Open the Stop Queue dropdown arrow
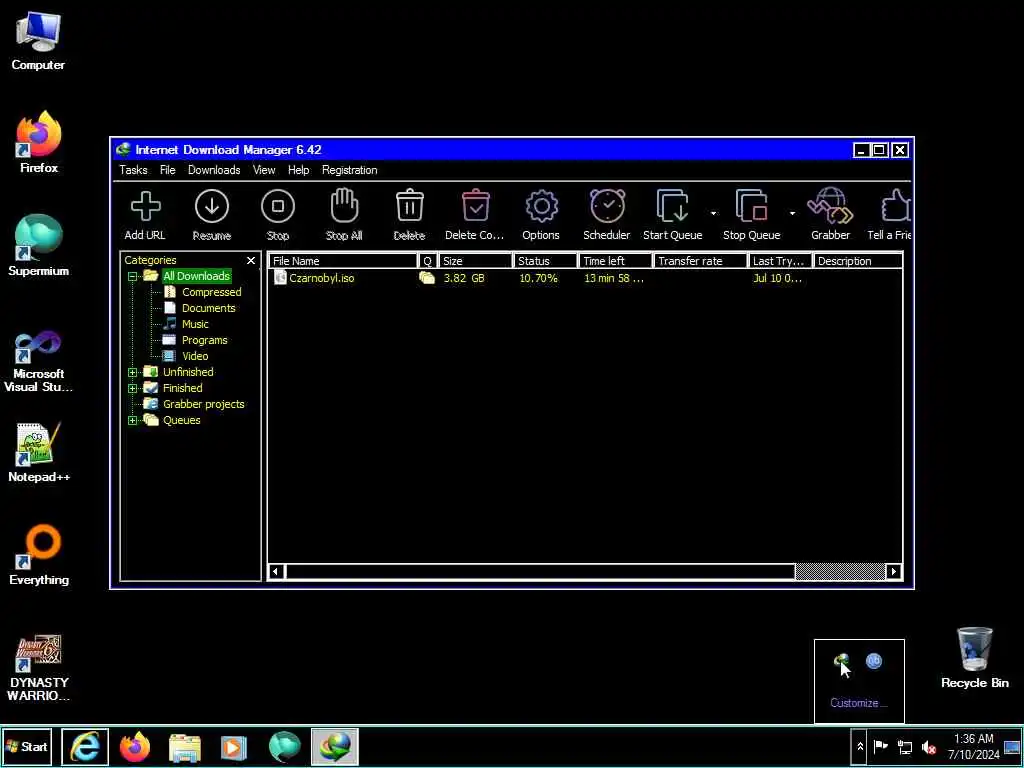 pyautogui.click(x=792, y=214)
